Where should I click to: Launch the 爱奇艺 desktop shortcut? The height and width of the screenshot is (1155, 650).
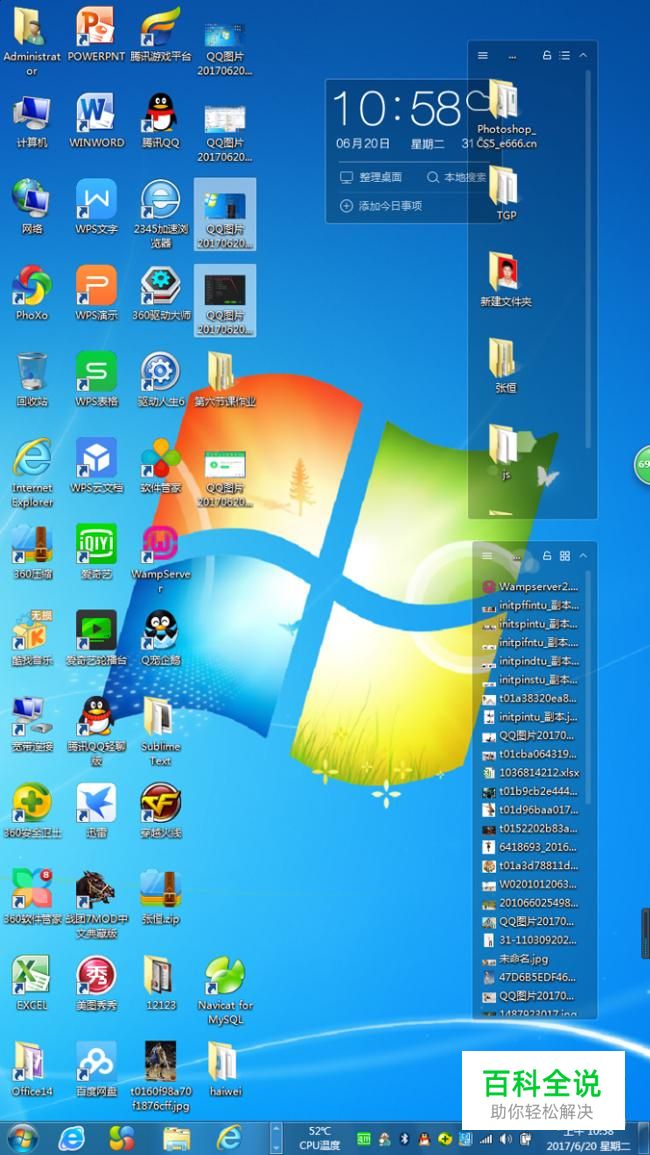click(97, 552)
